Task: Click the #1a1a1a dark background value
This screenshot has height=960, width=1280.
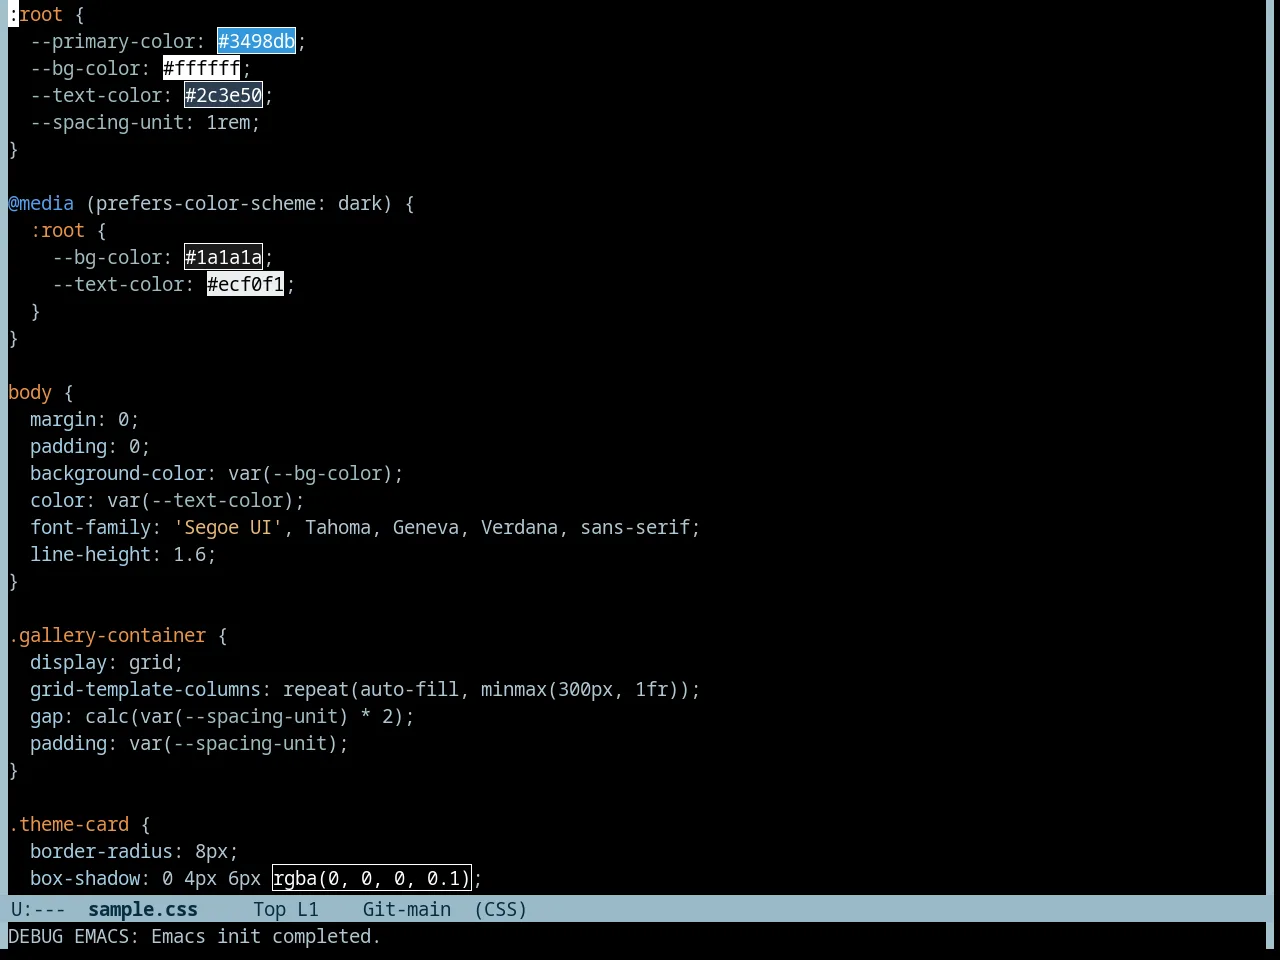Action: tap(223, 257)
